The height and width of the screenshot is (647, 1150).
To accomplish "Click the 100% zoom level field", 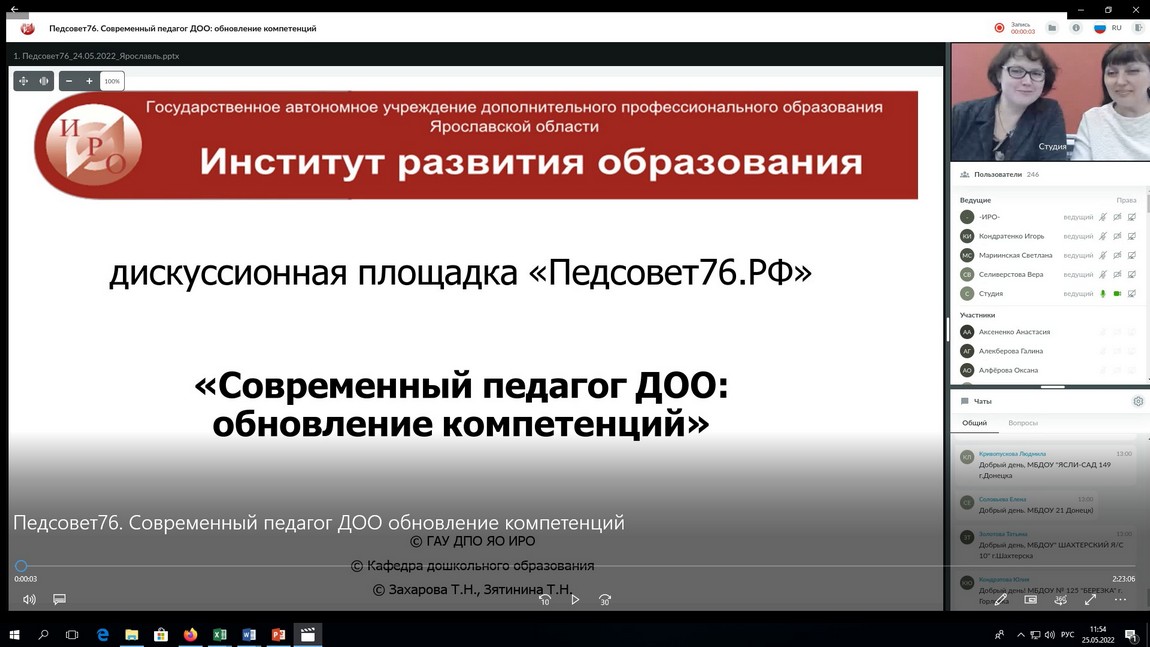I will (x=112, y=81).
